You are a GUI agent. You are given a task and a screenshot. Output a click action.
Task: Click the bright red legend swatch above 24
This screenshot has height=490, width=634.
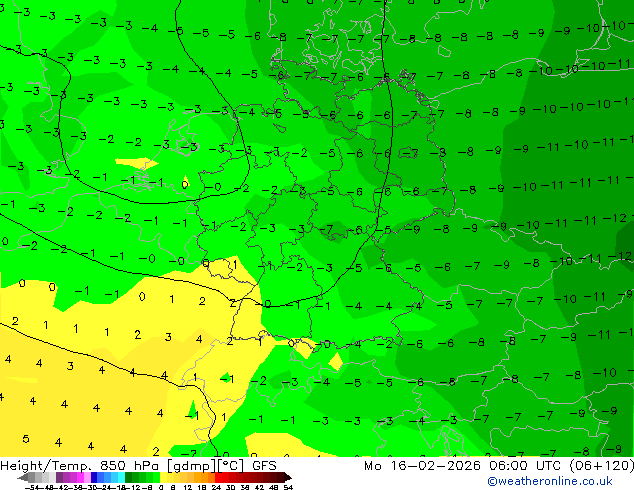(x=218, y=477)
